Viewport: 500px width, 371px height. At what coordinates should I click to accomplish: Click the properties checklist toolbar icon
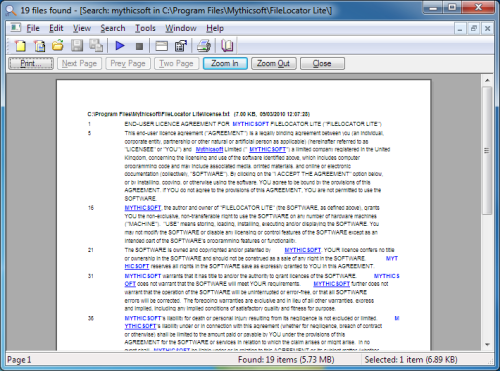[x=181, y=46]
